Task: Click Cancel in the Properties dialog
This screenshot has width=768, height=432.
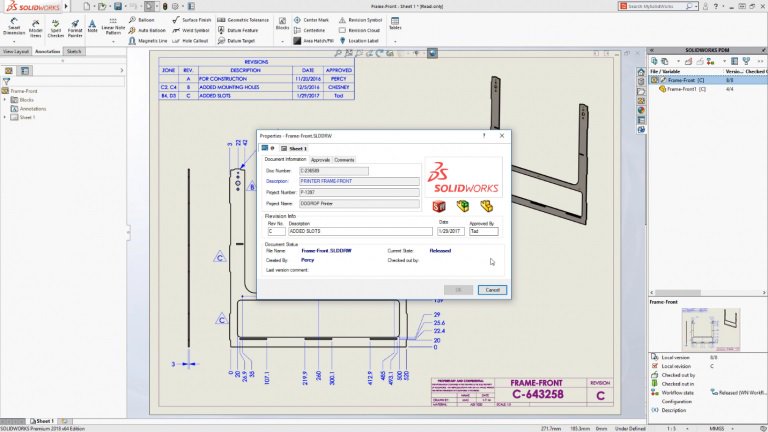Action: (492, 290)
